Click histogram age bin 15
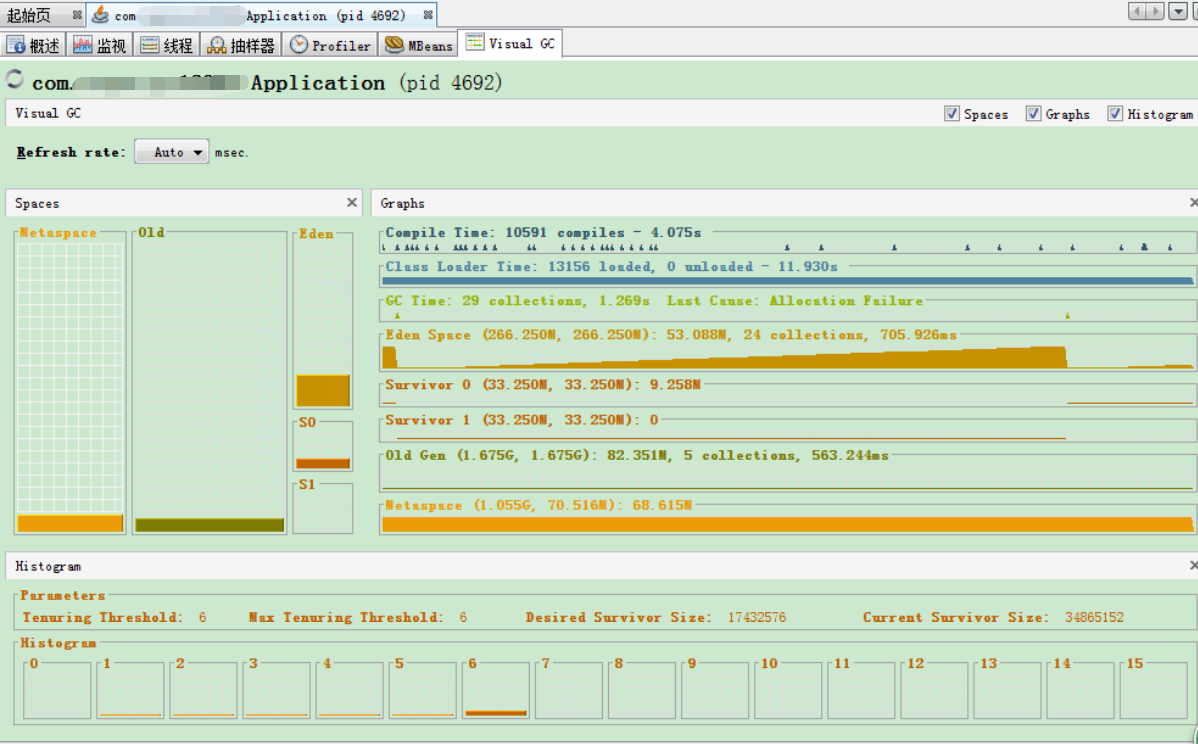 (x=1154, y=691)
